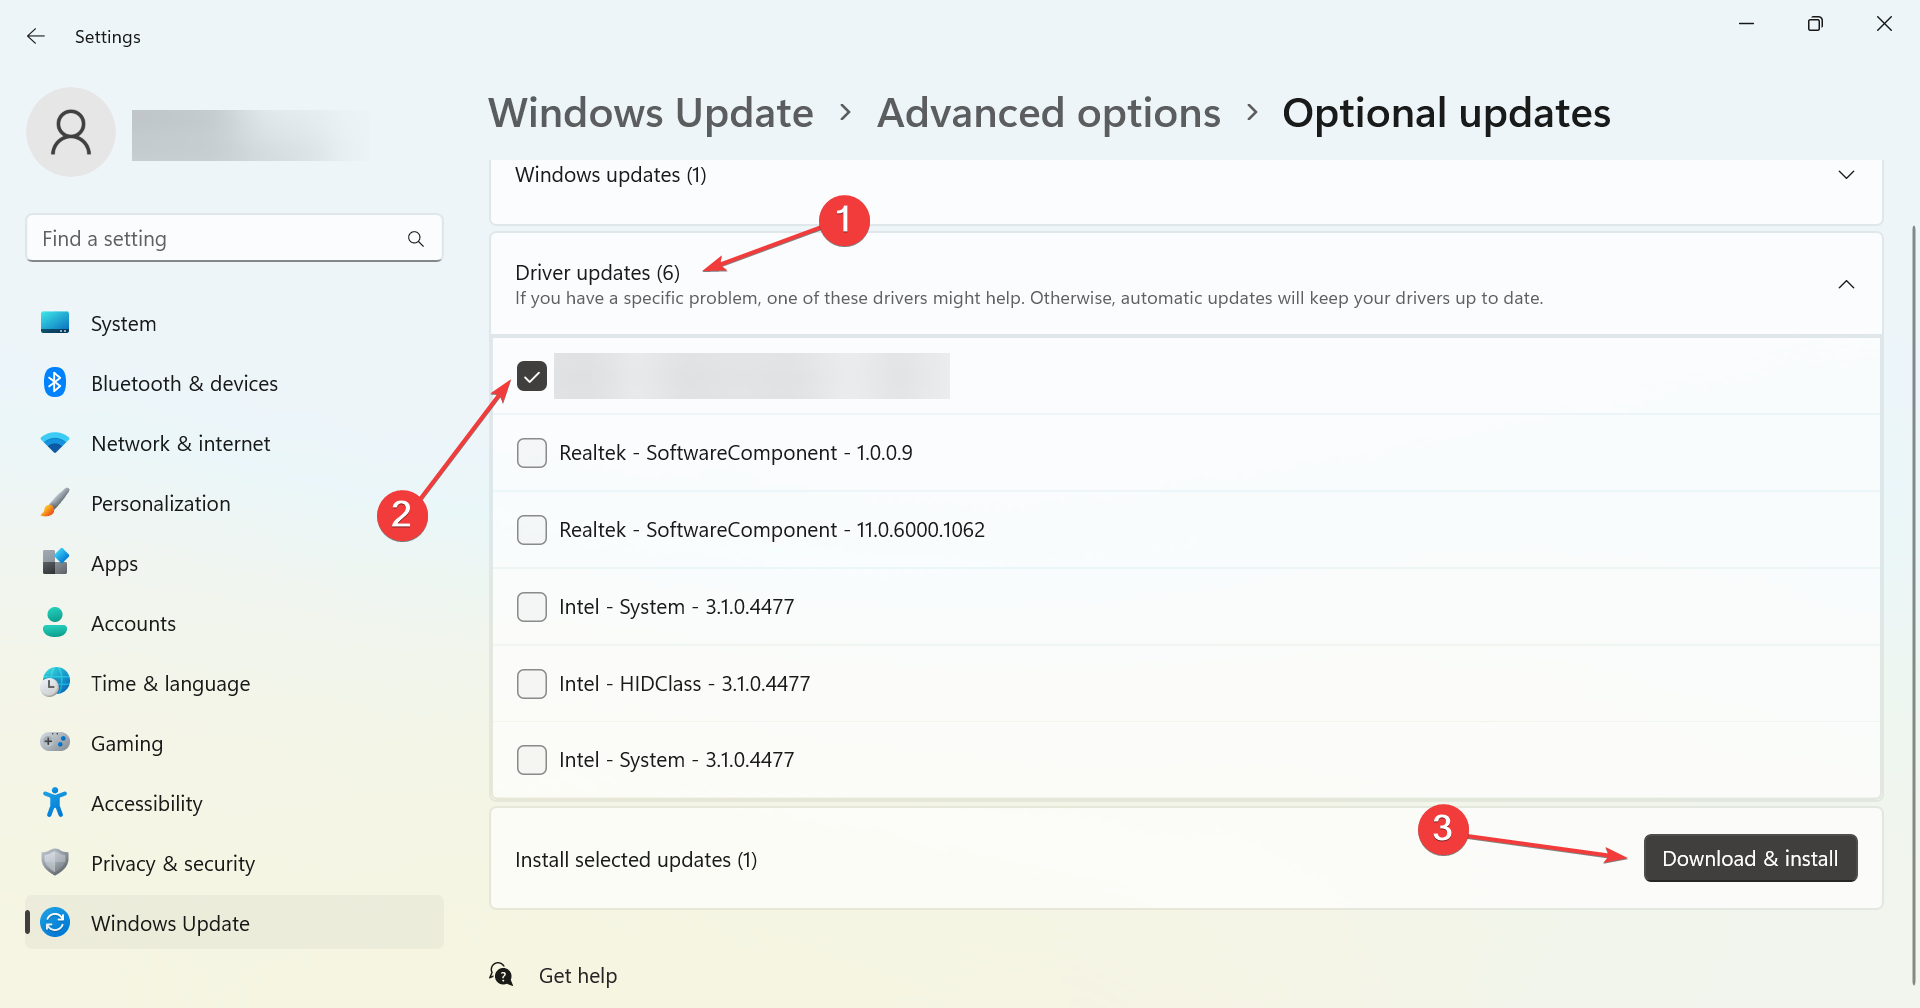The width and height of the screenshot is (1920, 1008).
Task: Select Windows Update in the sidebar
Action: [x=170, y=922]
